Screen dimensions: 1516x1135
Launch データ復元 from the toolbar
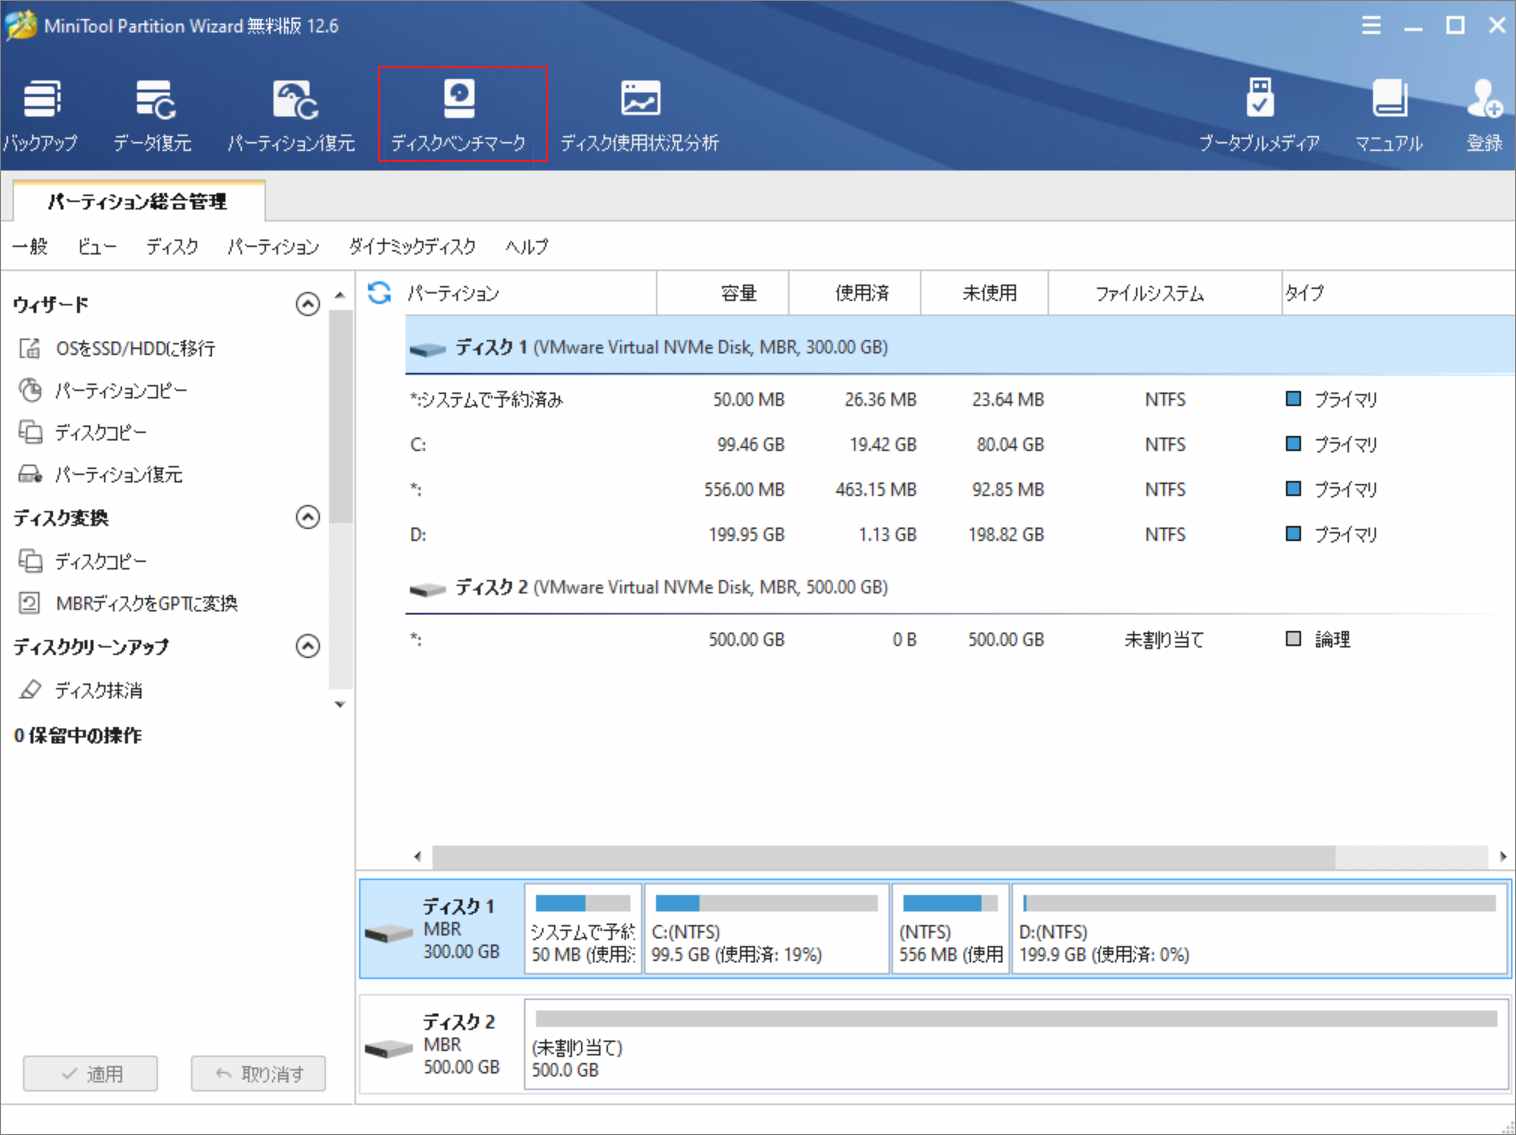[152, 110]
